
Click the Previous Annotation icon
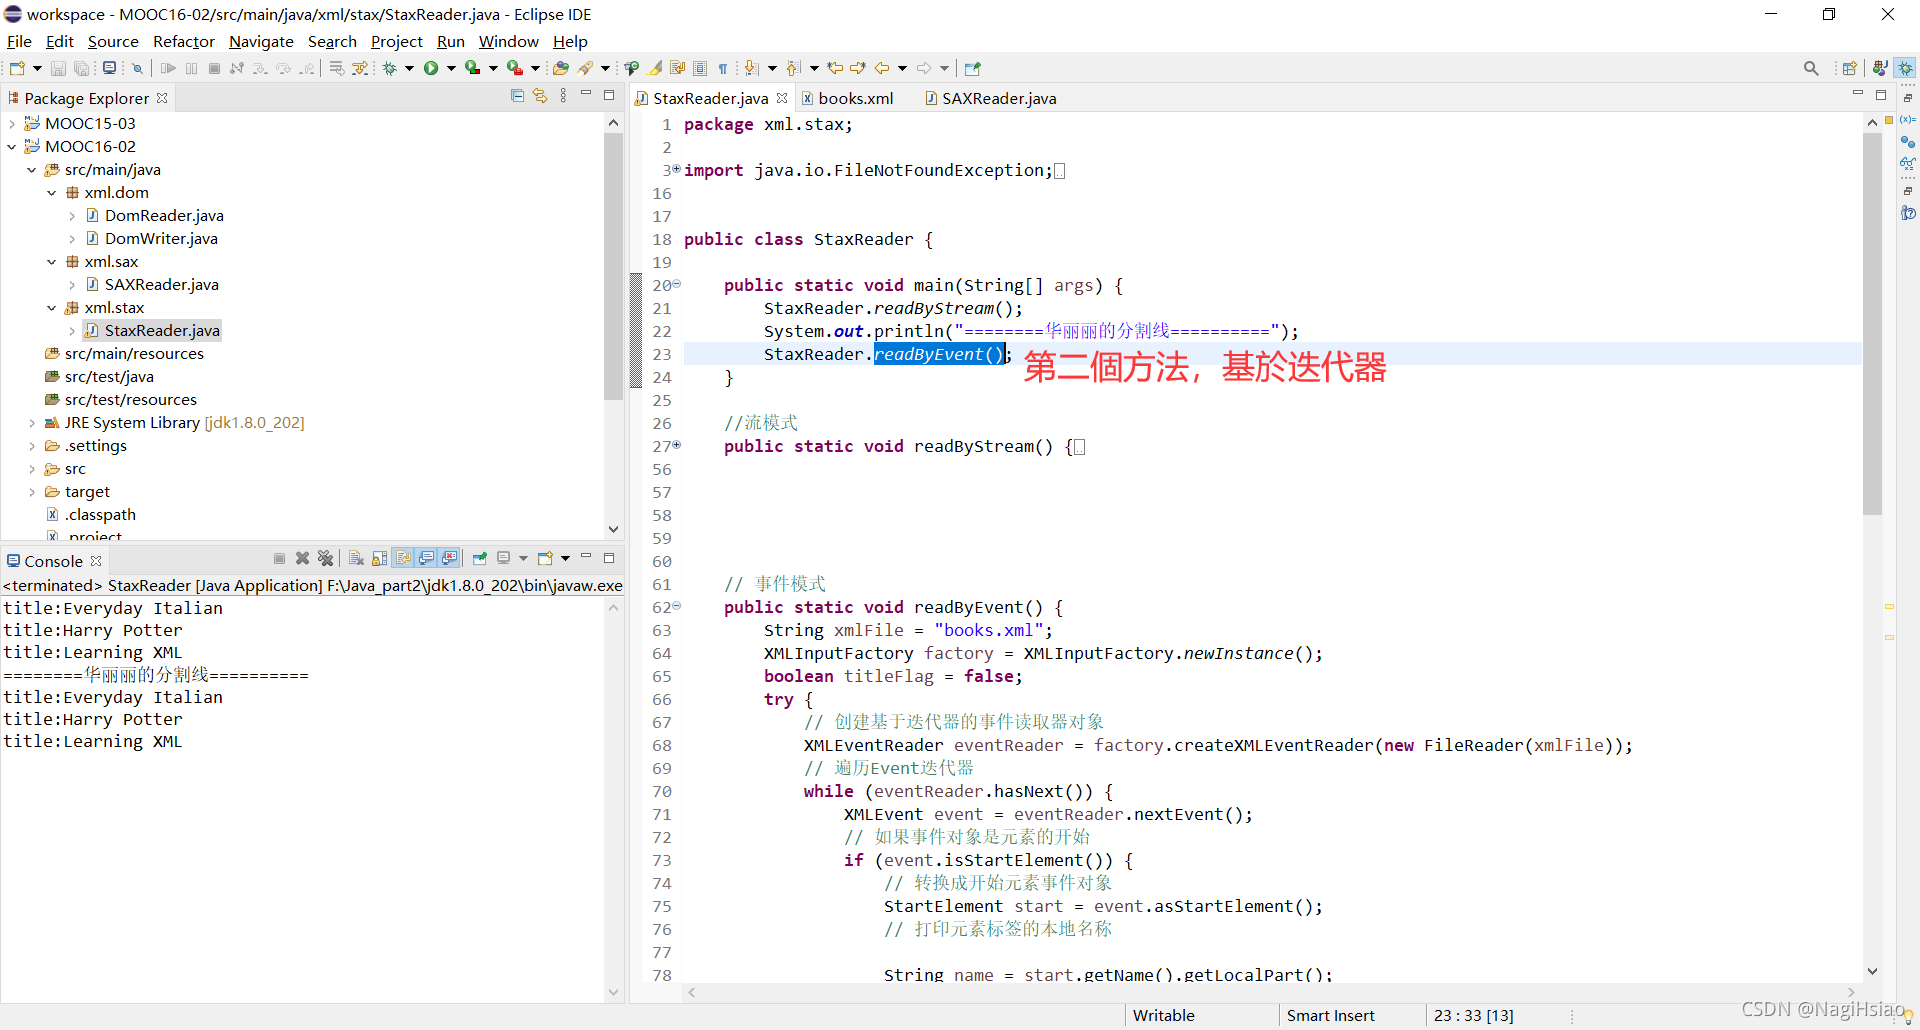pos(794,68)
